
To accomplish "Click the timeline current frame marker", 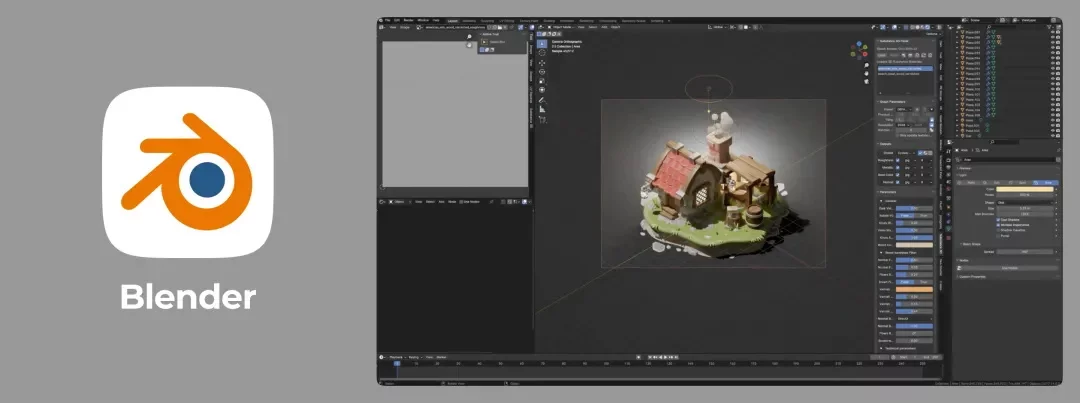I will (x=396, y=364).
